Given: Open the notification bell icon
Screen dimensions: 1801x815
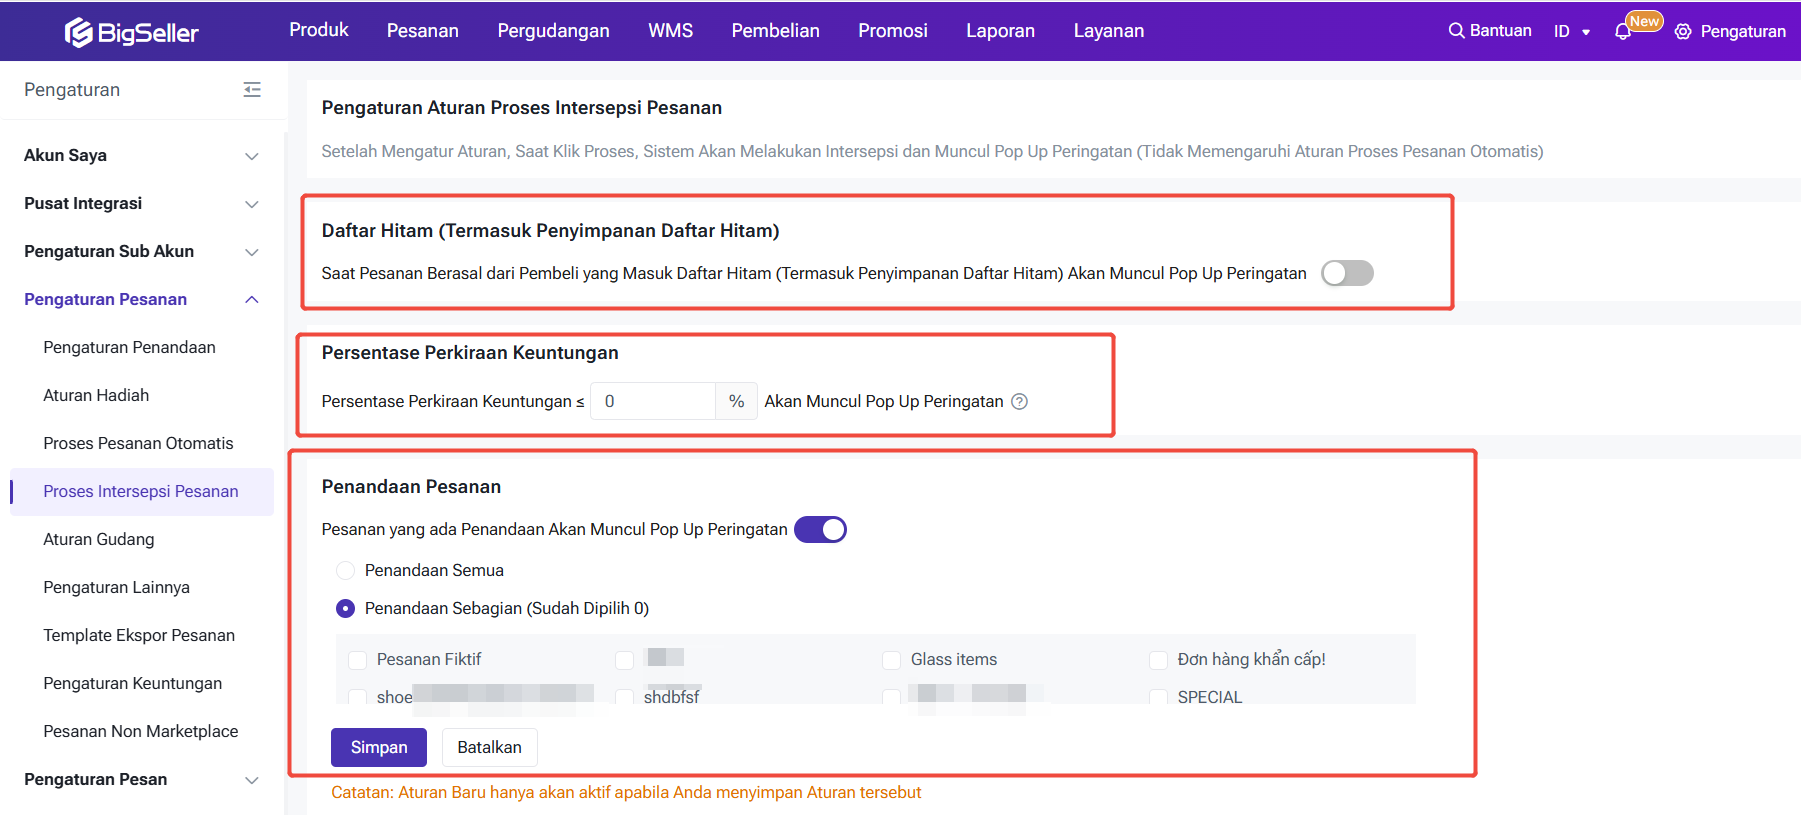Looking at the screenshot, I should coord(1622,32).
